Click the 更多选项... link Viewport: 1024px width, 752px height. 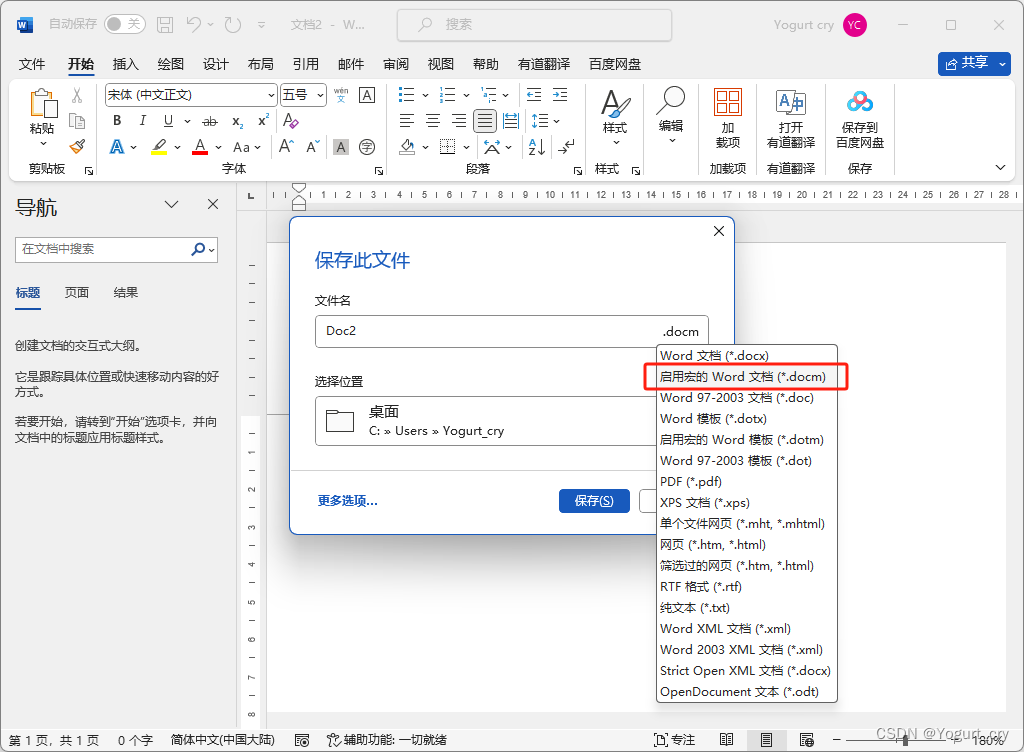pyautogui.click(x=347, y=501)
